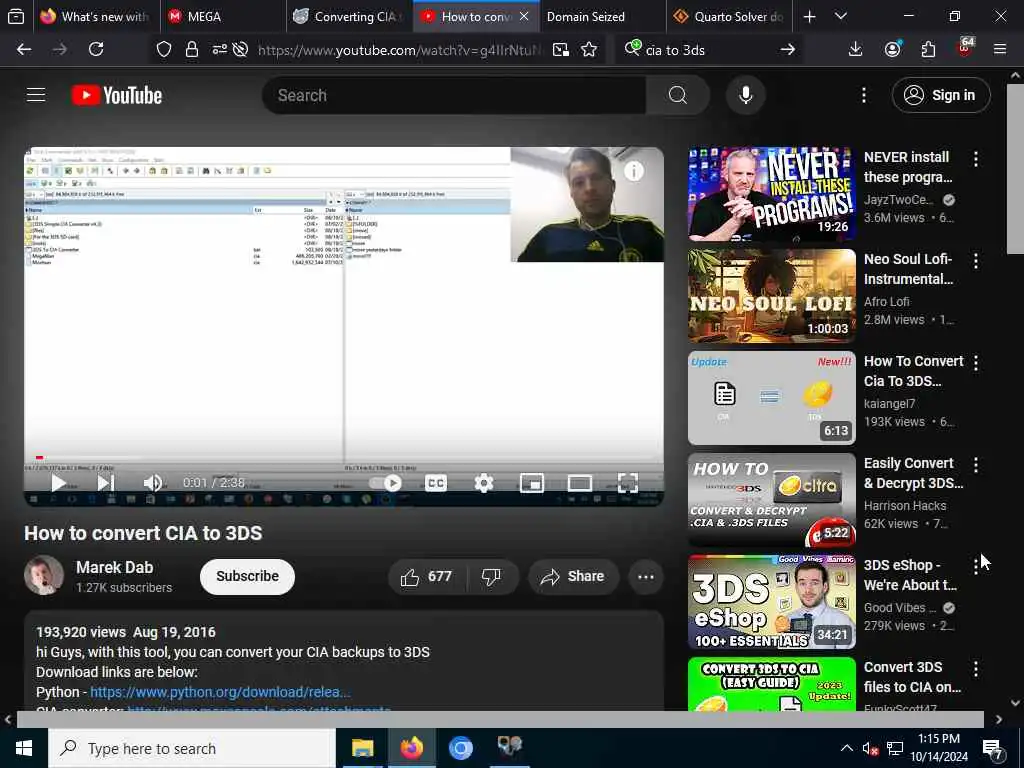Toggle closed captions in the player
This screenshot has width=1024, height=768.
coord(436,483)
